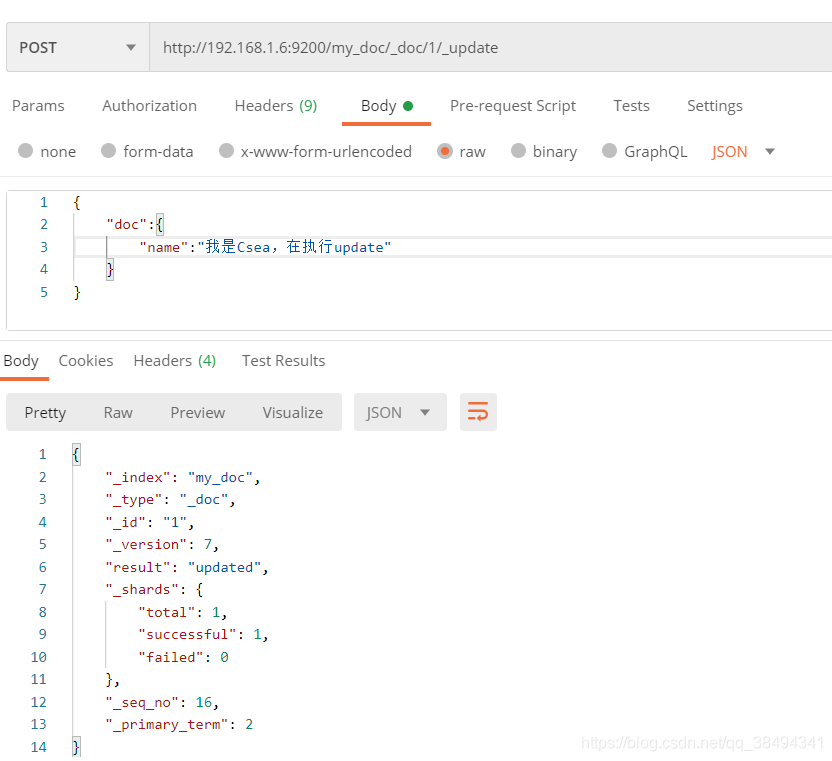Open the Authorization tab
Viewport: 832px width, 761px height.
pos(149,106)
